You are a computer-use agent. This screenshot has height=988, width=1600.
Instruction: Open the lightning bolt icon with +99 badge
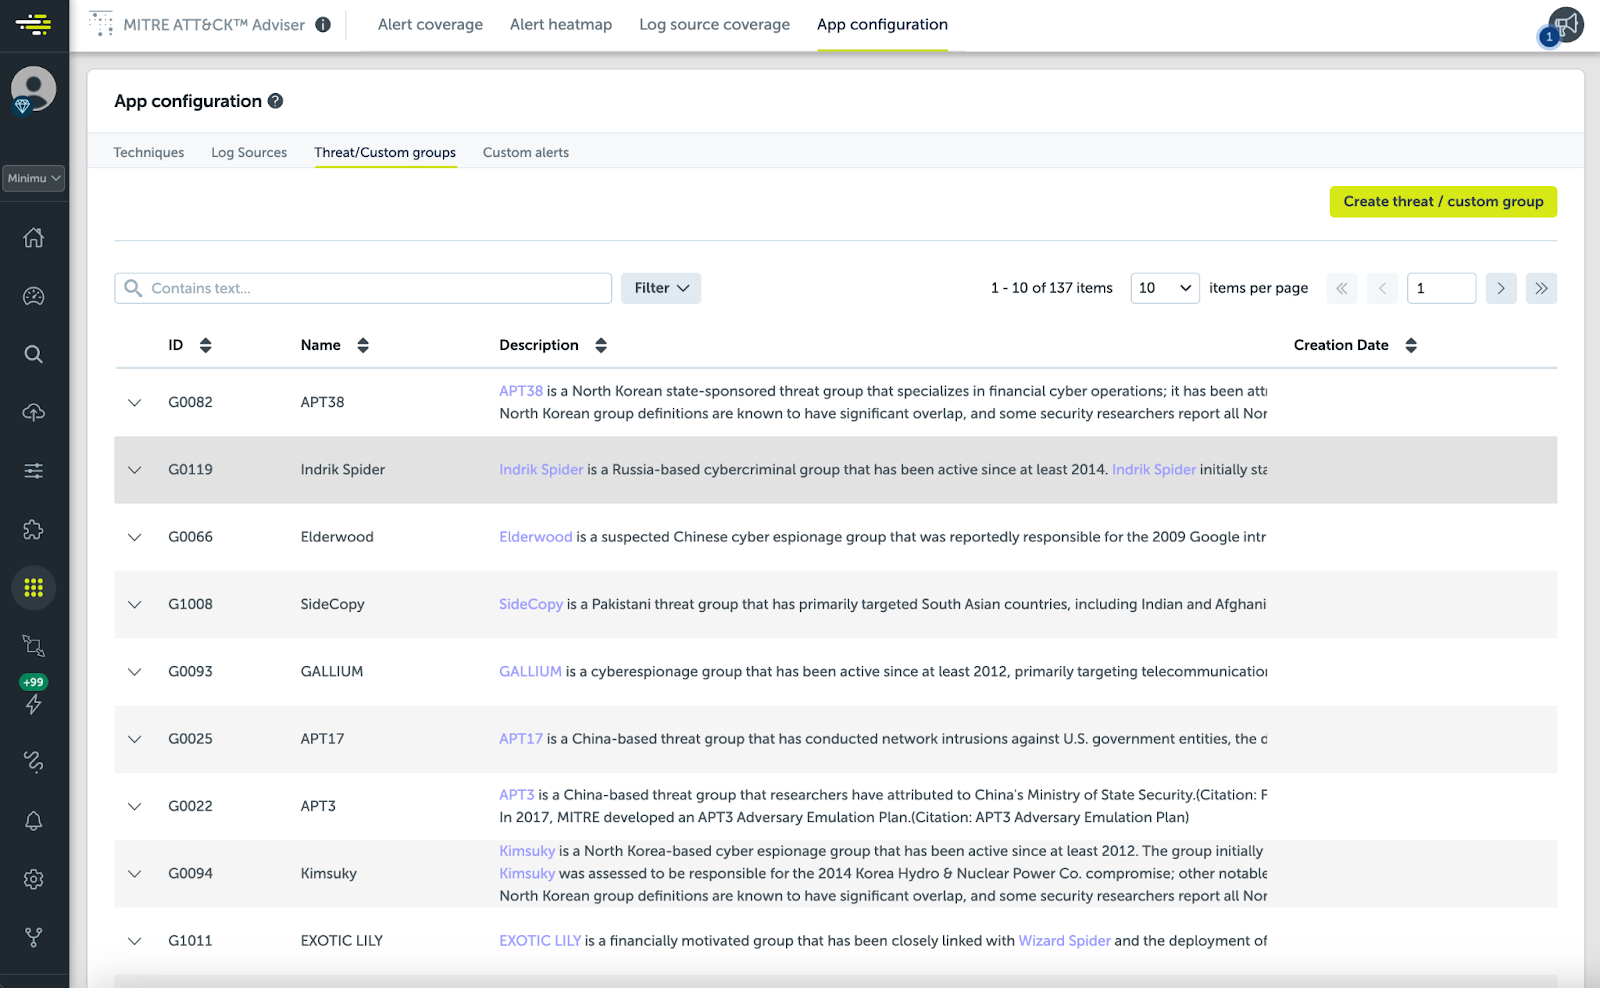pyautogui.click(x=34, y=704)
